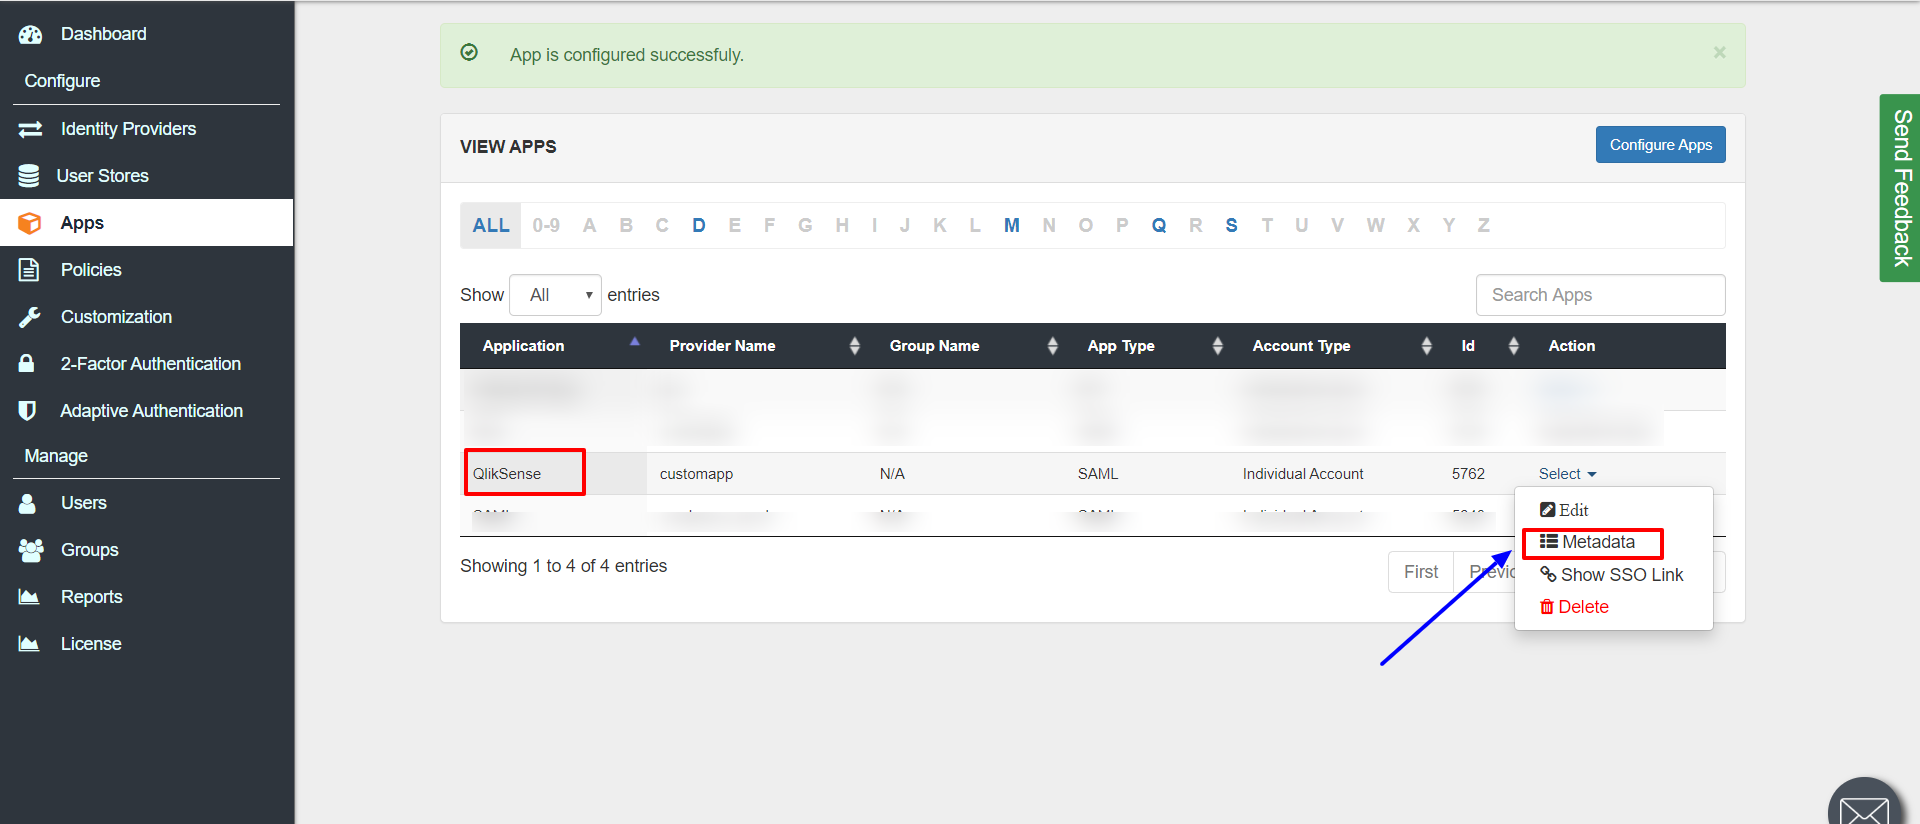
Task: Expand the Select action dropdown for QlikSense
Action: pos(1567,474)
